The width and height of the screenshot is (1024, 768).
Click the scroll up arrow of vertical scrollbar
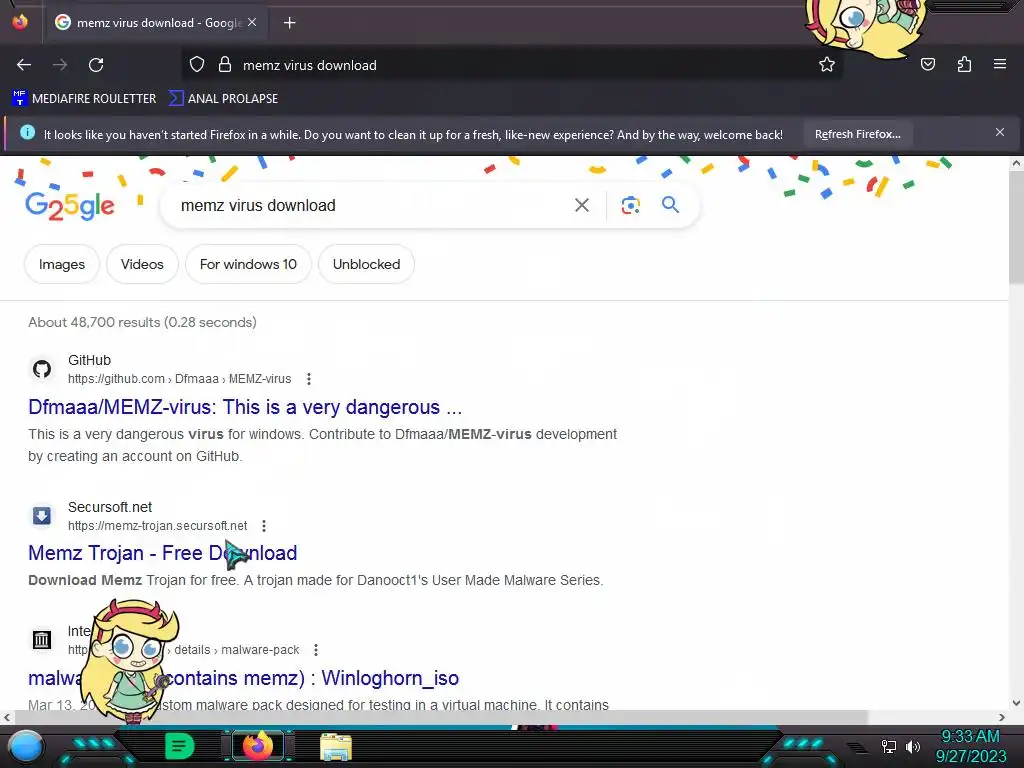click(1016, 163)
